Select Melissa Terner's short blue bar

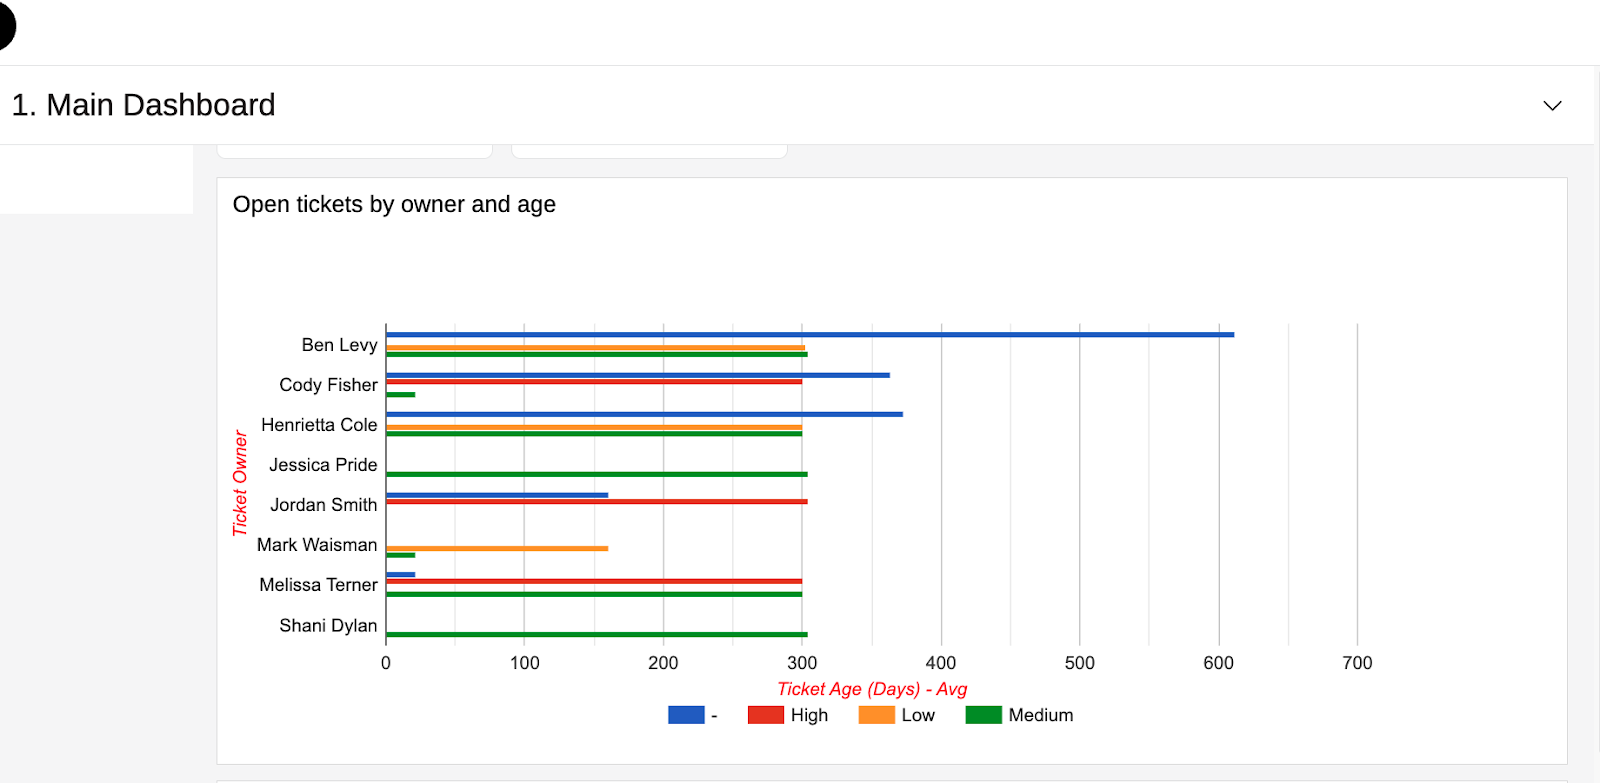tap(401, 575)
